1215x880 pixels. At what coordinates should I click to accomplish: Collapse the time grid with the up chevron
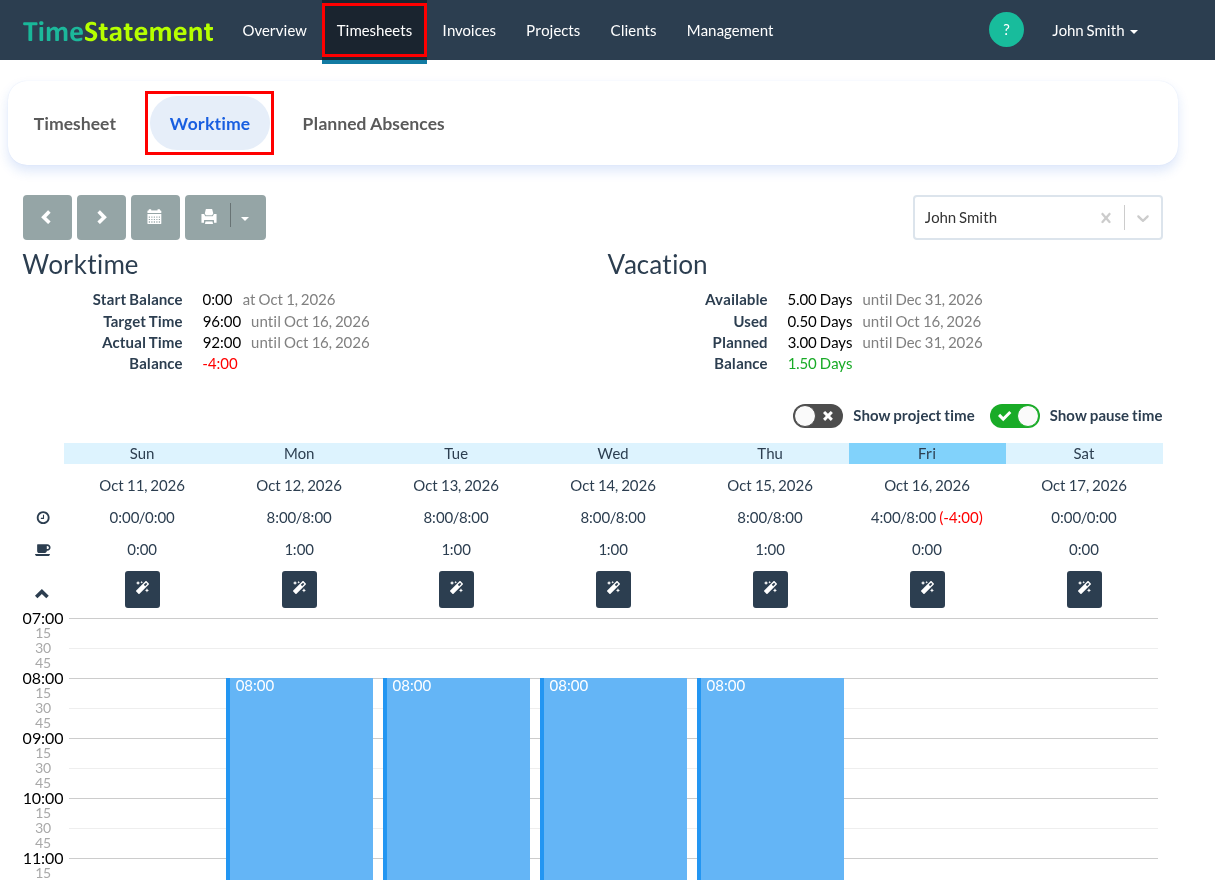(42, 593)
